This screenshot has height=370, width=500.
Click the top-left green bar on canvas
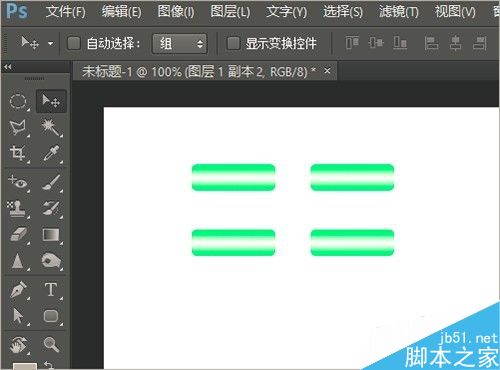pyautogui.click(x=233, y=177)
